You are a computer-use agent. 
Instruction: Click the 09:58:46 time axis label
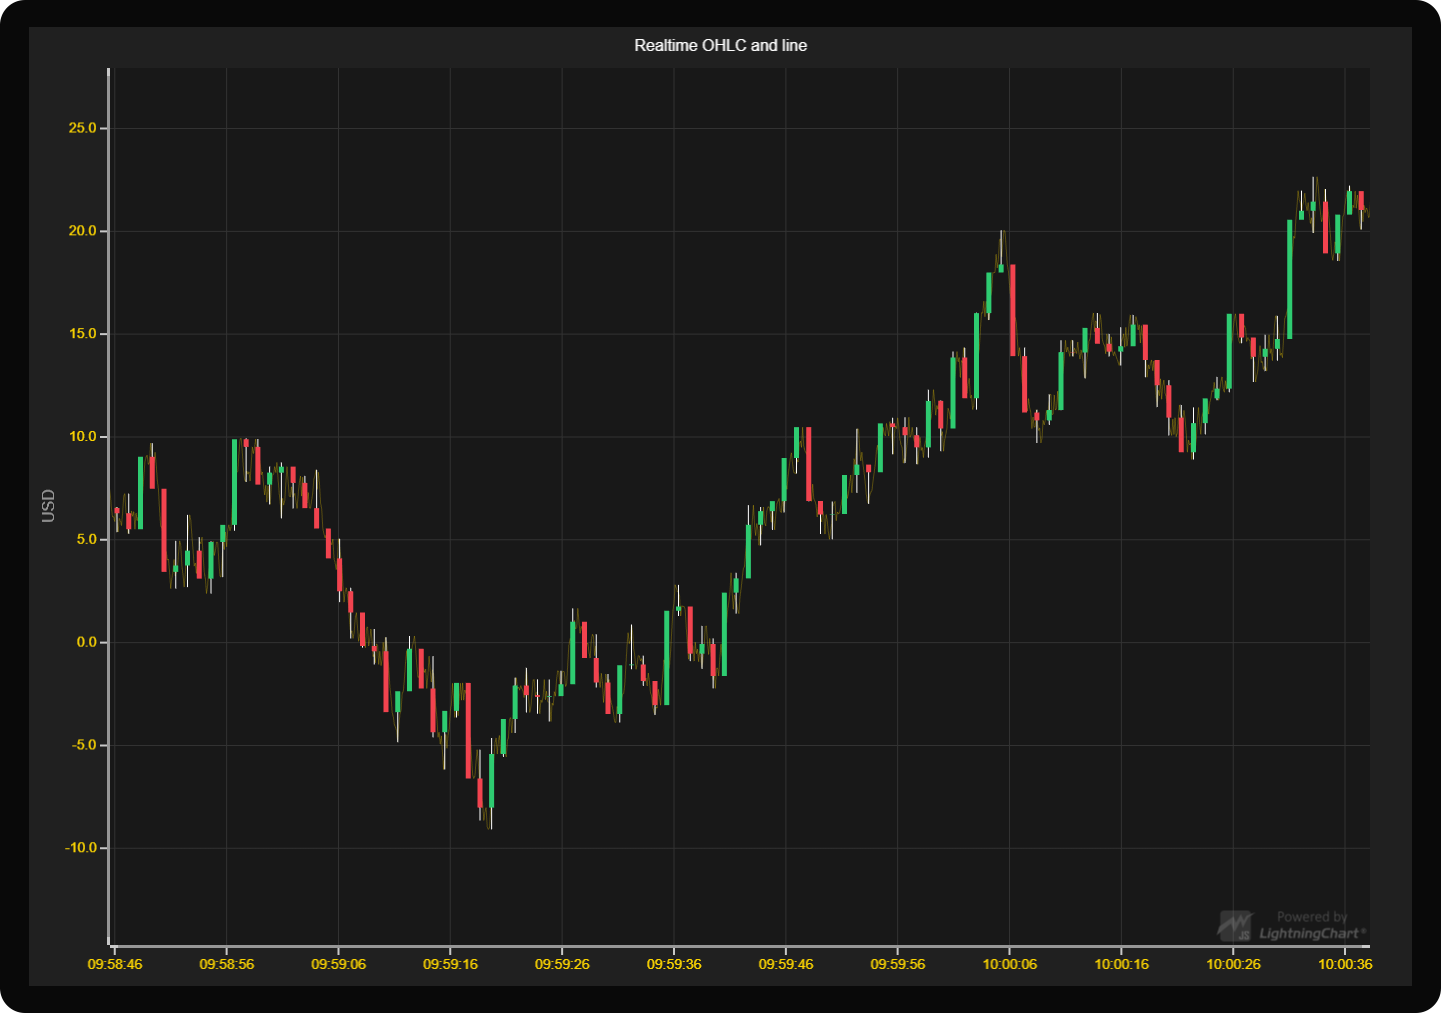click(x=115, y=965)
